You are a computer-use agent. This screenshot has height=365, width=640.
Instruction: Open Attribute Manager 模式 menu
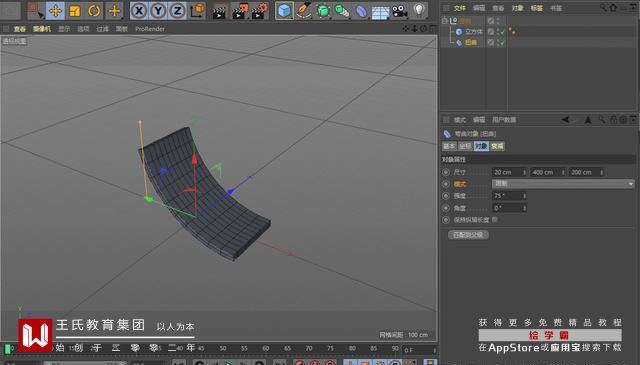click(460, 120)
